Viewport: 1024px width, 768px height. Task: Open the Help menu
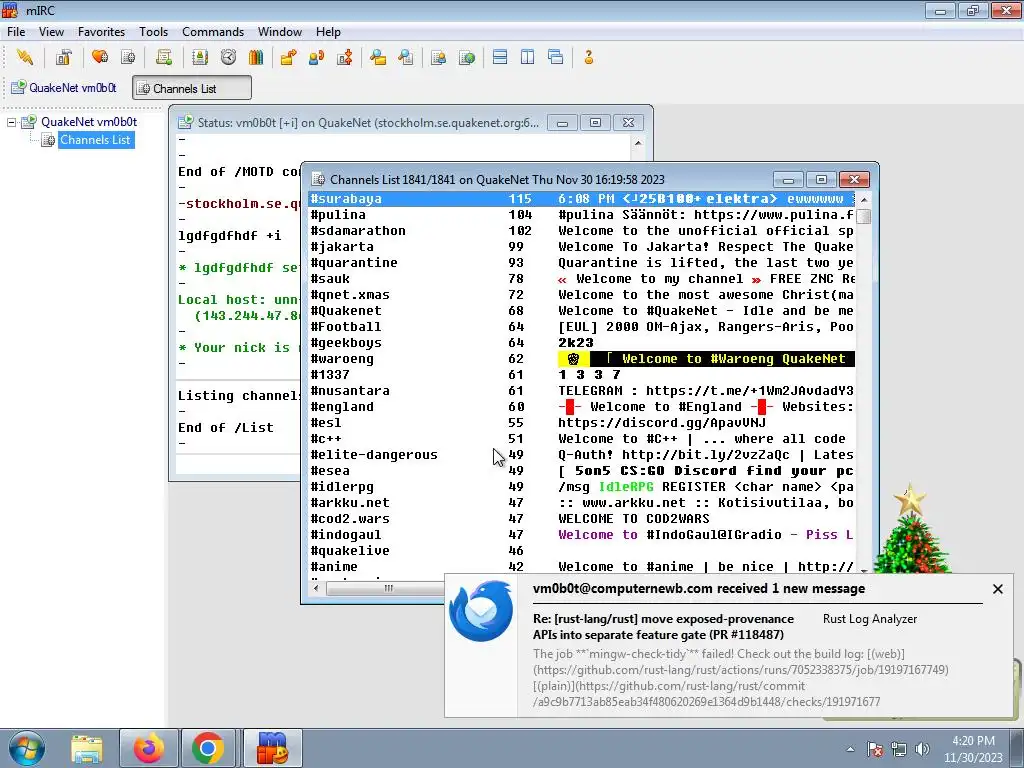328,31
